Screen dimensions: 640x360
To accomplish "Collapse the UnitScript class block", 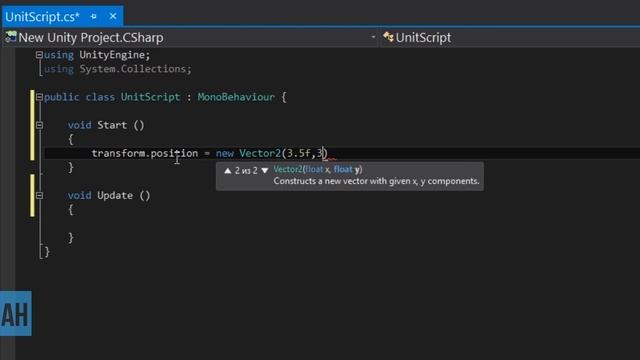I will [39, 97].
